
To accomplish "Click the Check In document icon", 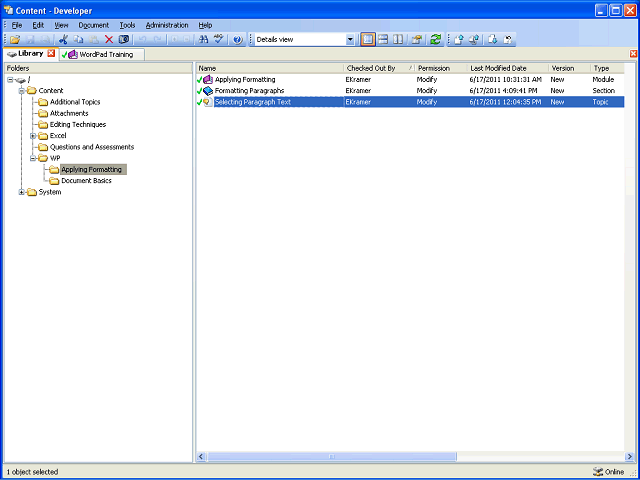I will [x=459, y=40].
